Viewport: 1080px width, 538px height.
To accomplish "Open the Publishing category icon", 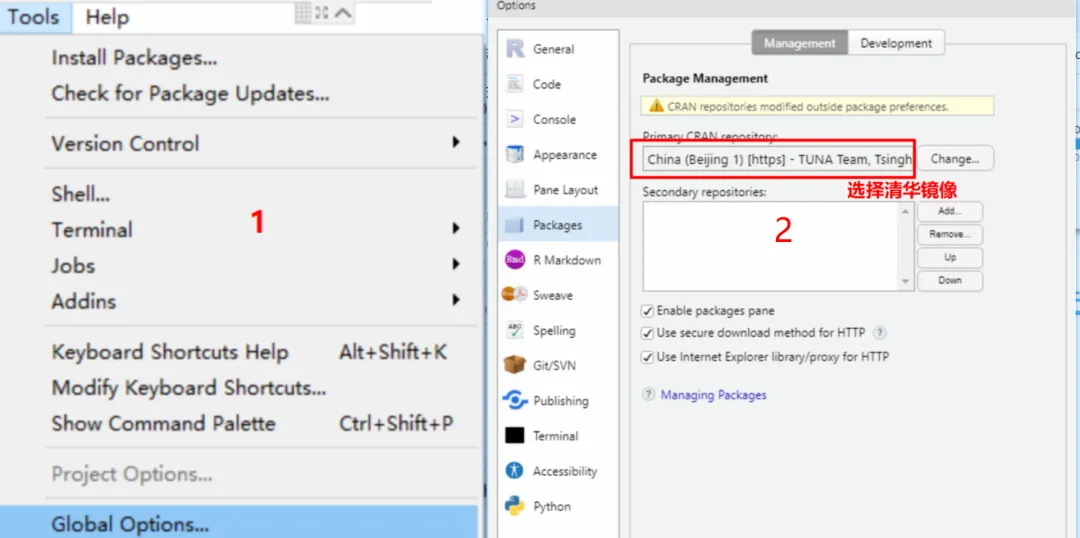I will 515,400.
